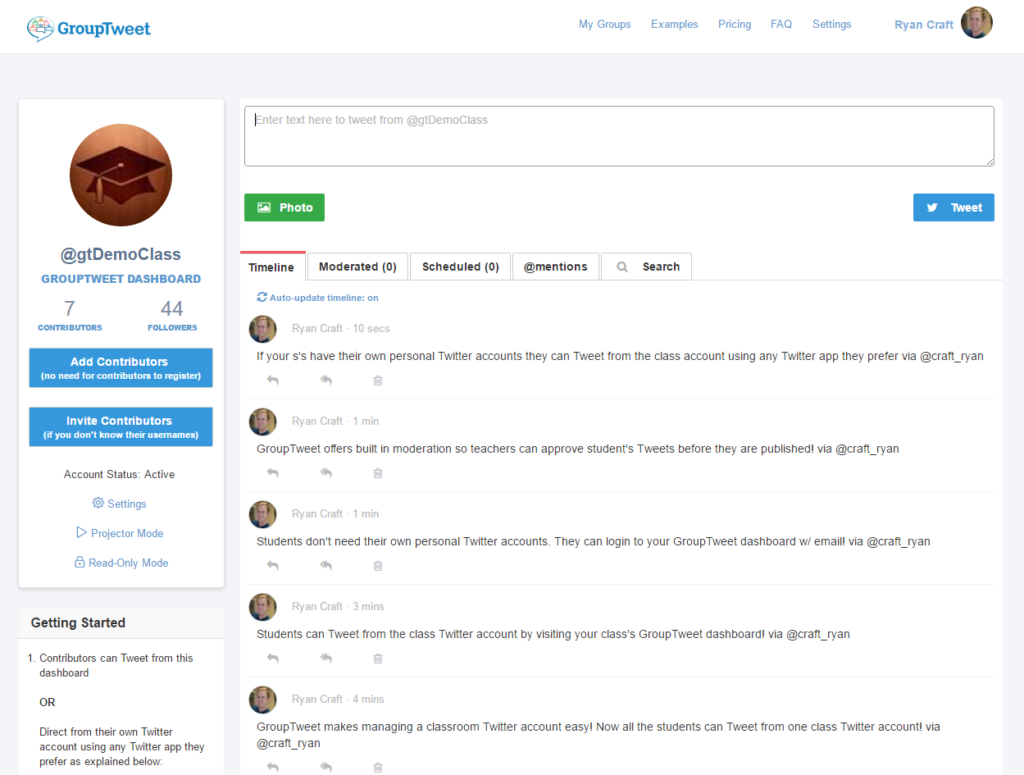The image size is (1024, 775).
Task: Retweet the 10 secs tweet
Action: 326,380
